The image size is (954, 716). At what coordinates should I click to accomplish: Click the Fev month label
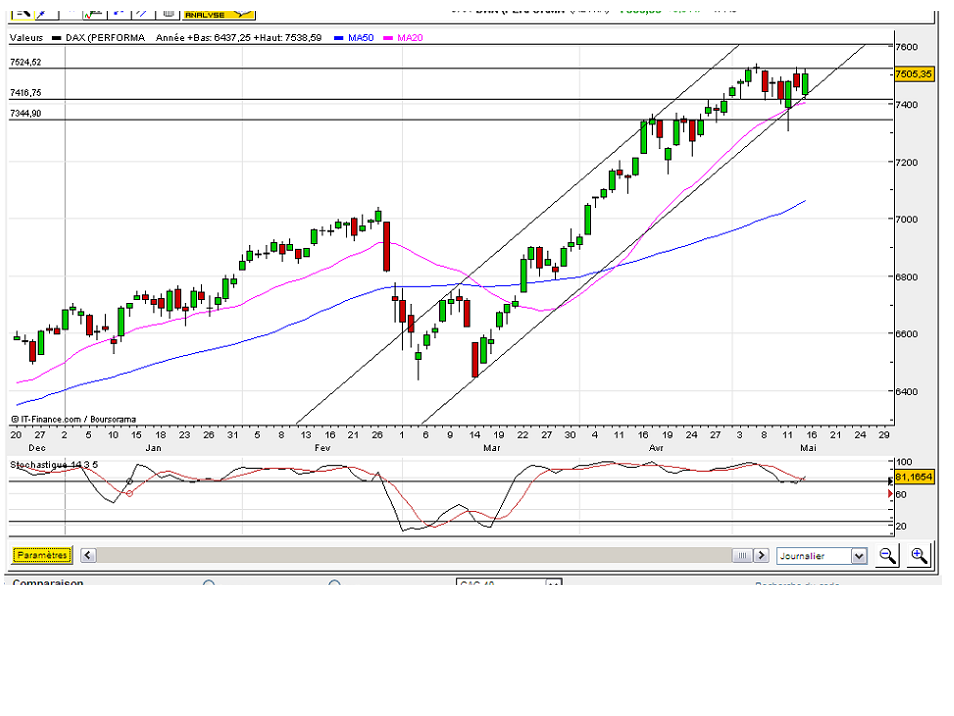[322, 448]
